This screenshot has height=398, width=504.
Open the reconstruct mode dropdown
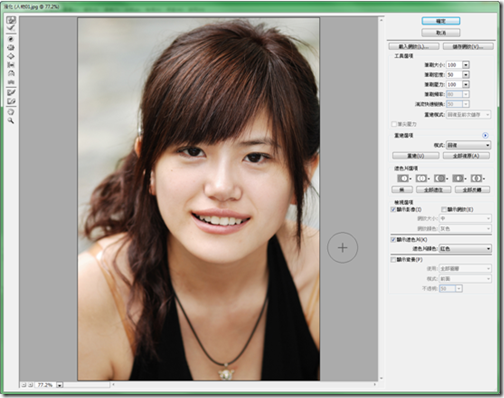pyautogui.click(x=468, y=145)
